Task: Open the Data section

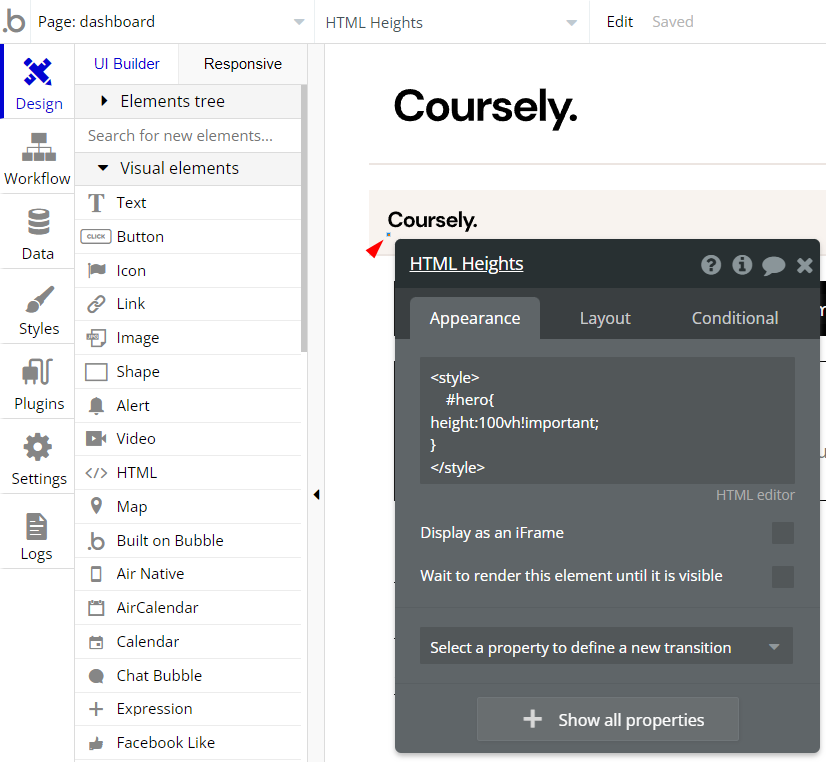Action: pos(37,233)
